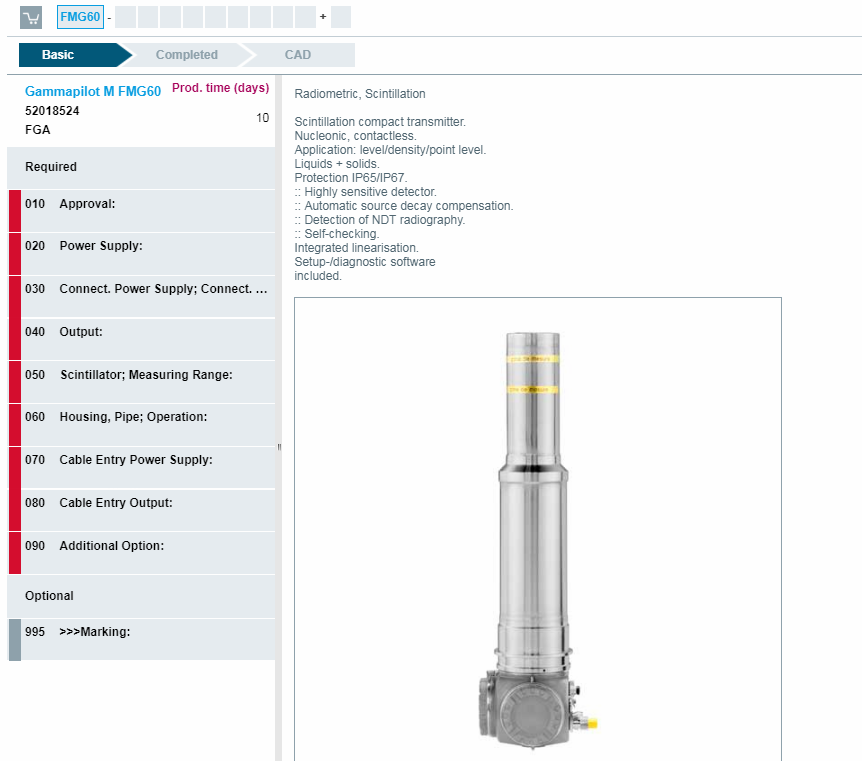Expand option 070 Cable Entry Power Supply

click(x=142, y=467)
